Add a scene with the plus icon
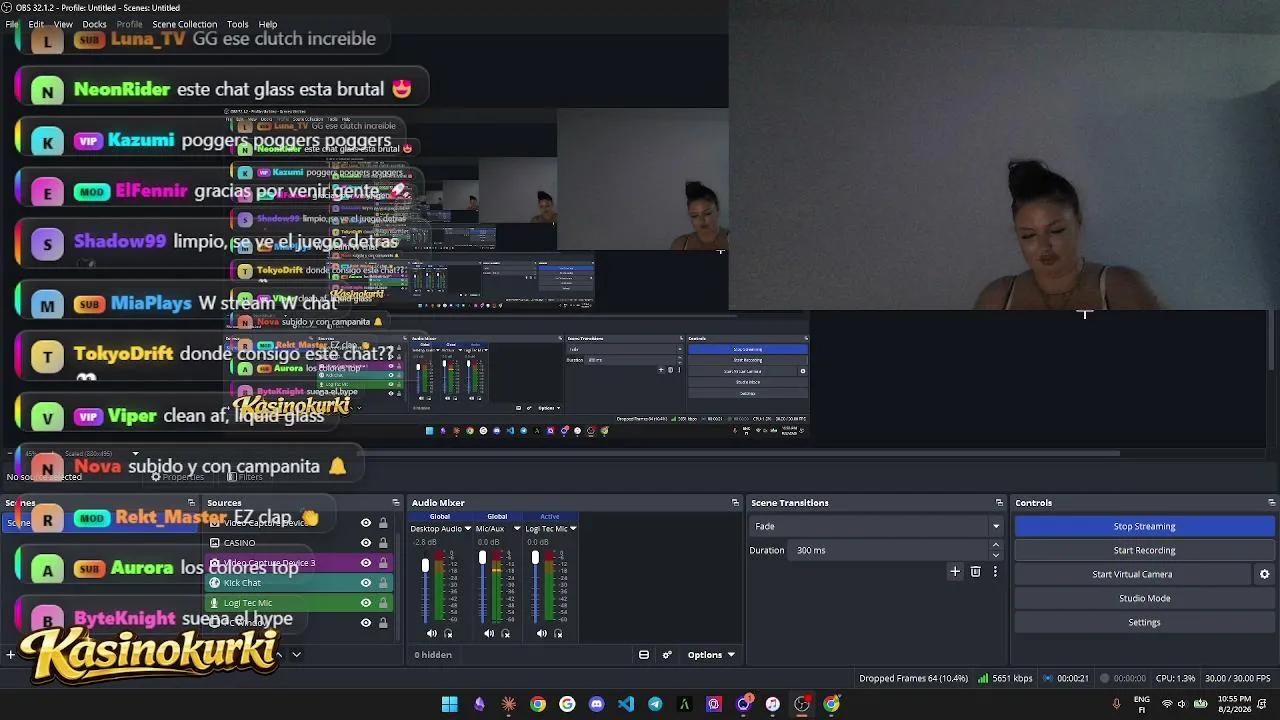1280x720 pixels. coord(10,655)
